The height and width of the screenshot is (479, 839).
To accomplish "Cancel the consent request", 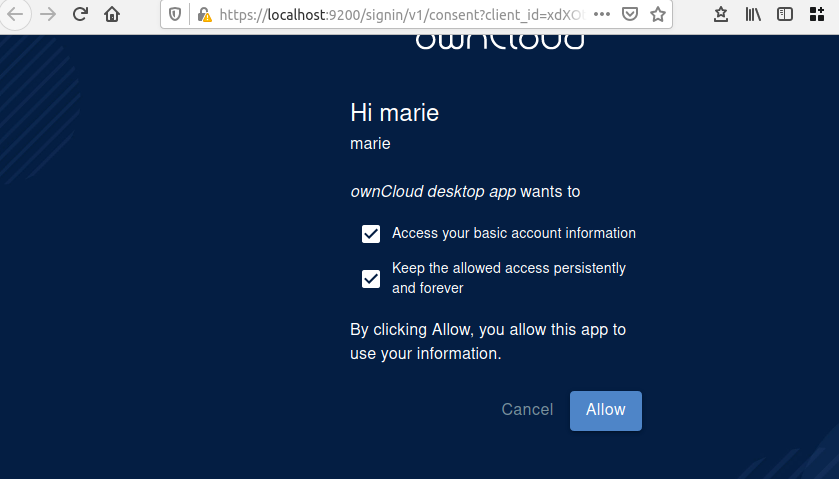I will pos(527,410).
